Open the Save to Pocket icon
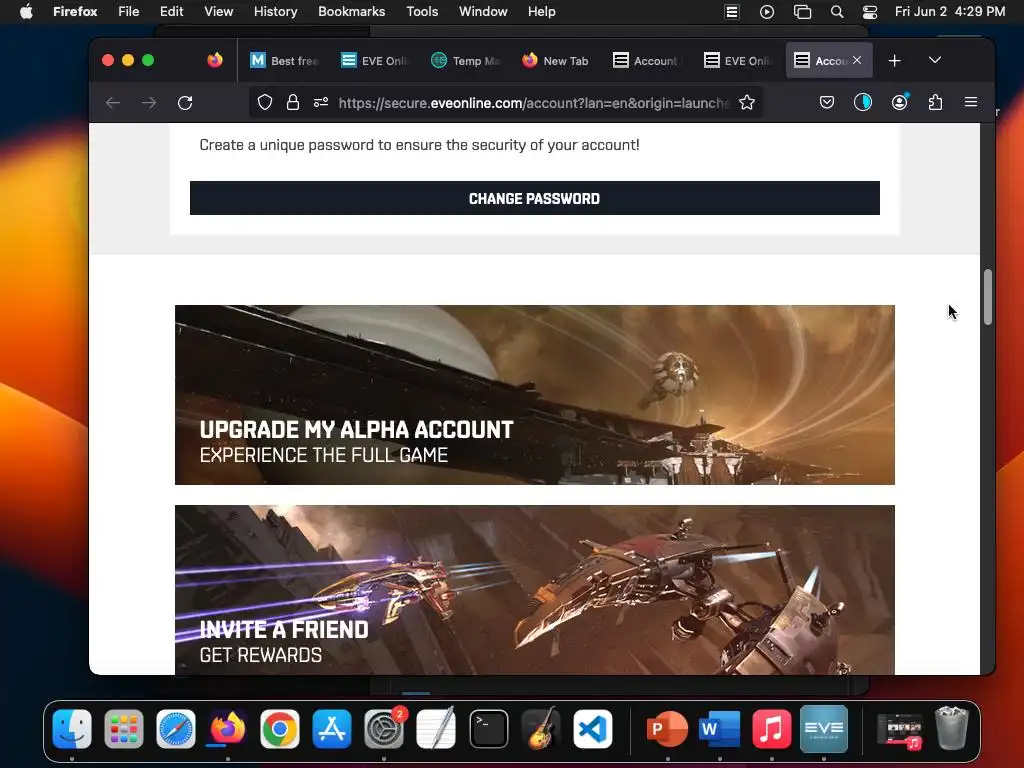Image resolution: width=1024 pixels, height=768 pixels. pos(827,103)
